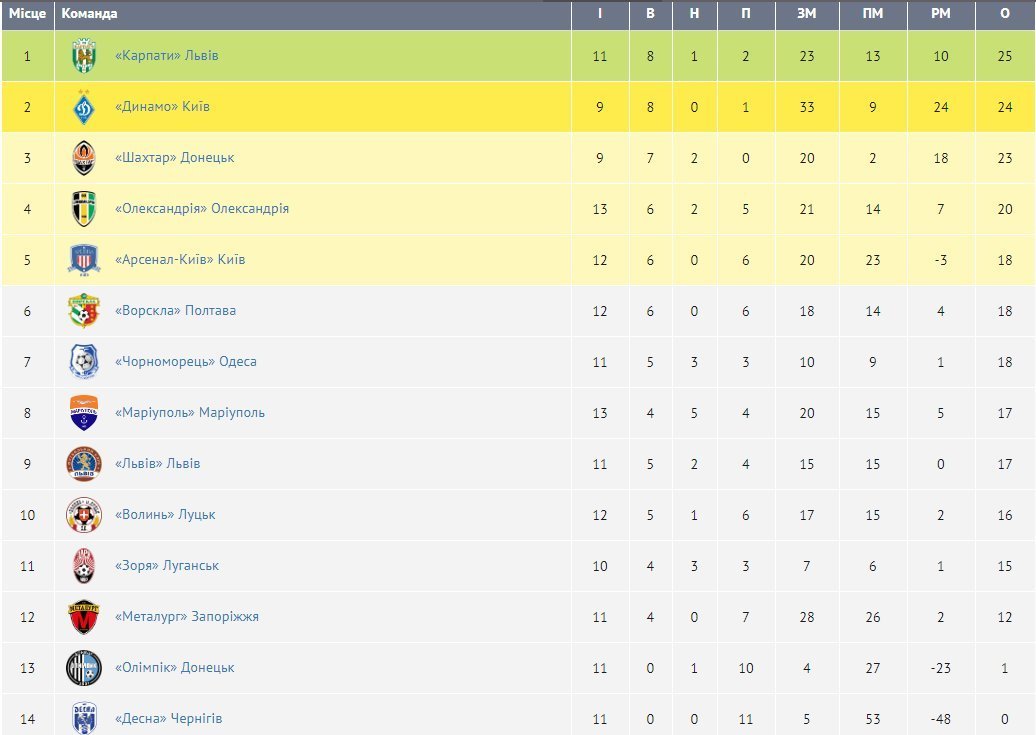Open the «Волинь» Луцьк team page
This screenshot has height=735, width=1036.
coord(165,515)
